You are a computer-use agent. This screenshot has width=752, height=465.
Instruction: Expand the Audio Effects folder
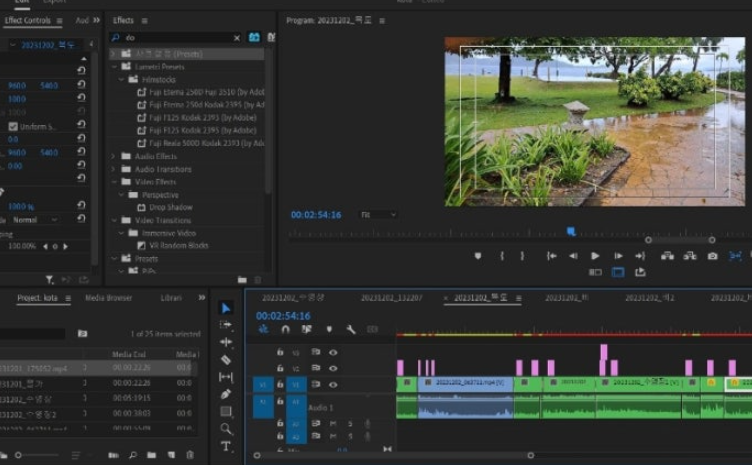pyautogui.click(x=114, y=156)
